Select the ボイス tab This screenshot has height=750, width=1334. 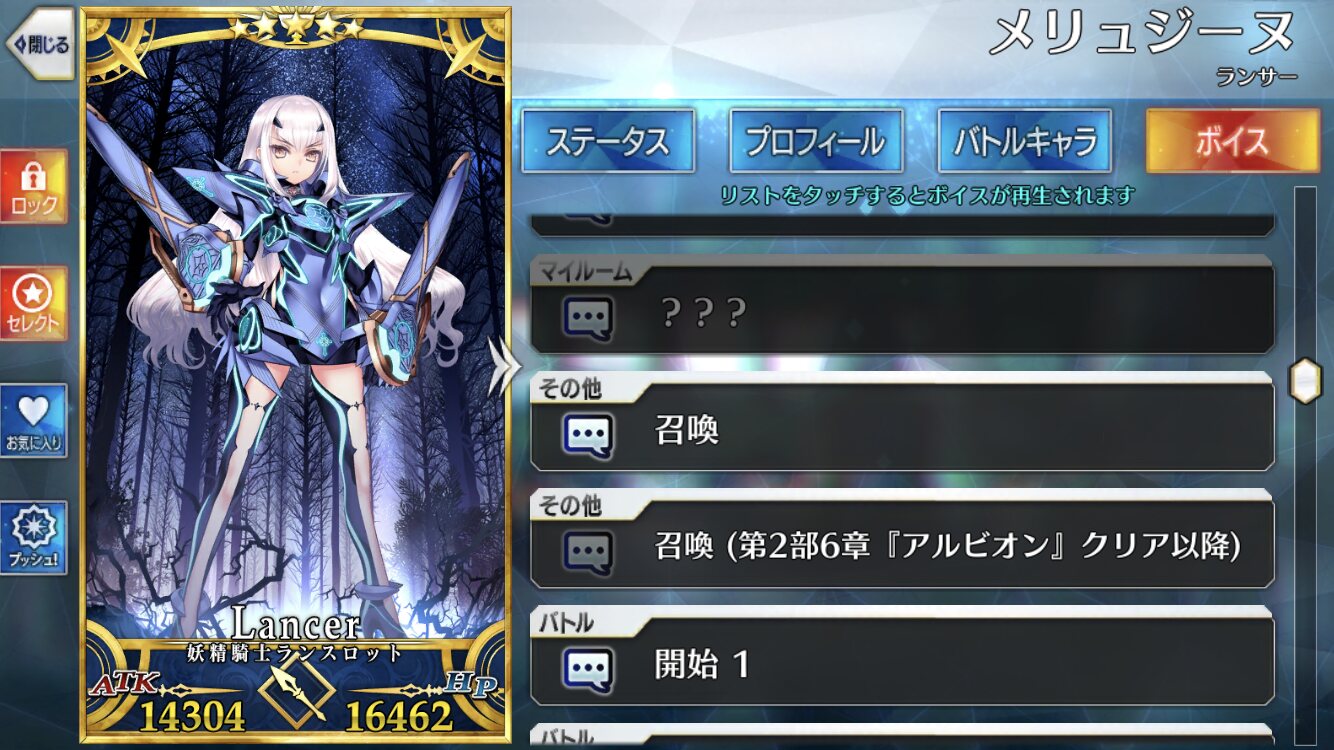click(1232, 141)
